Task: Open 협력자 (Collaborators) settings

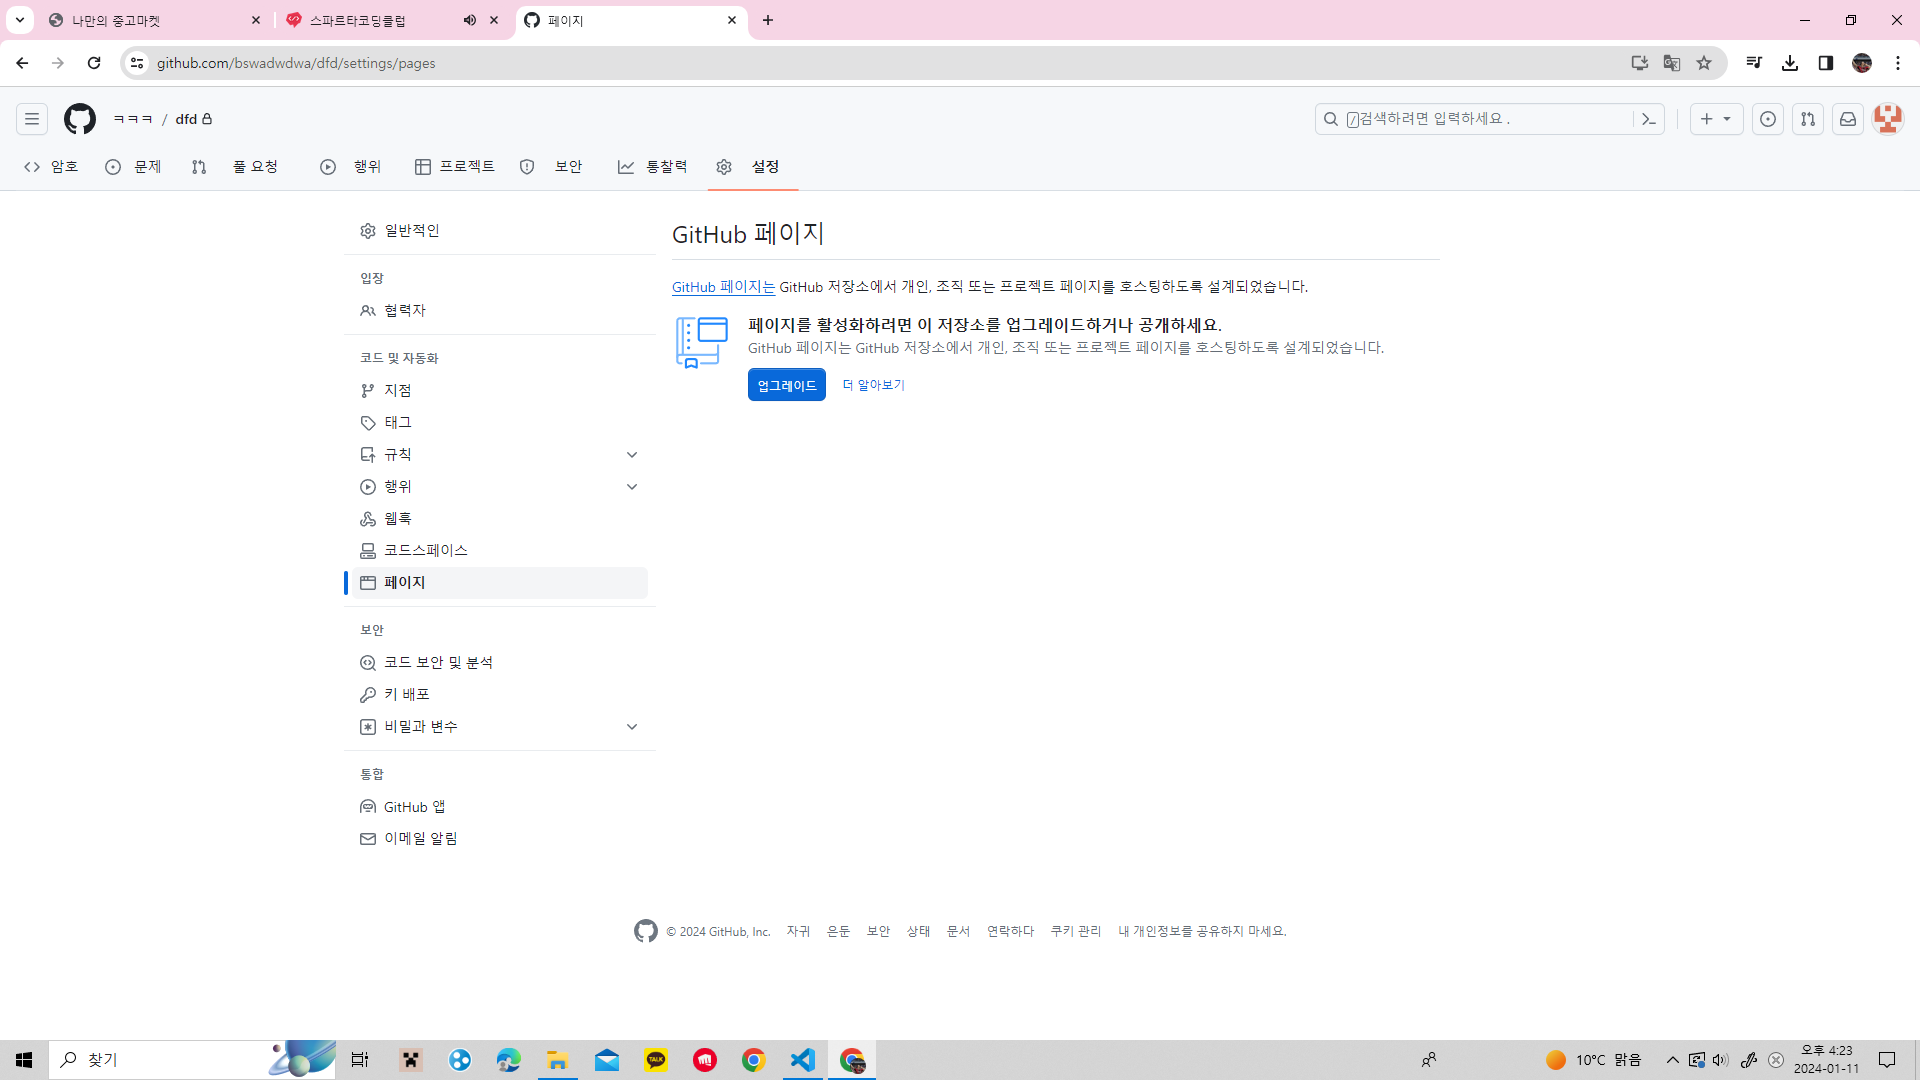Action: [x=500, y=311]
